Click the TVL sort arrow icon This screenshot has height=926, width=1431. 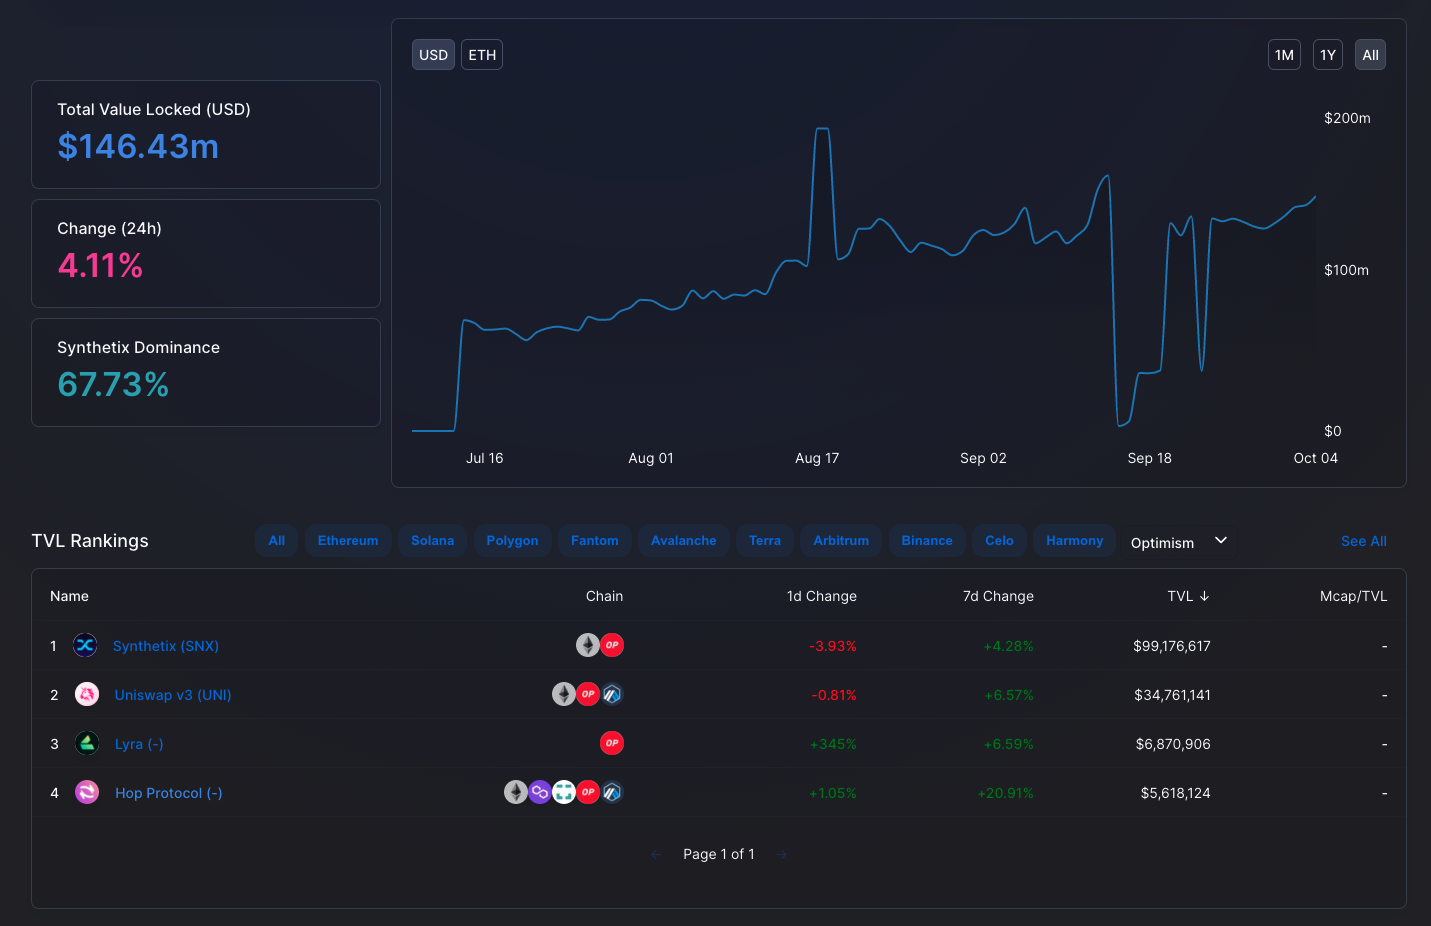(x=1204, y=596)
